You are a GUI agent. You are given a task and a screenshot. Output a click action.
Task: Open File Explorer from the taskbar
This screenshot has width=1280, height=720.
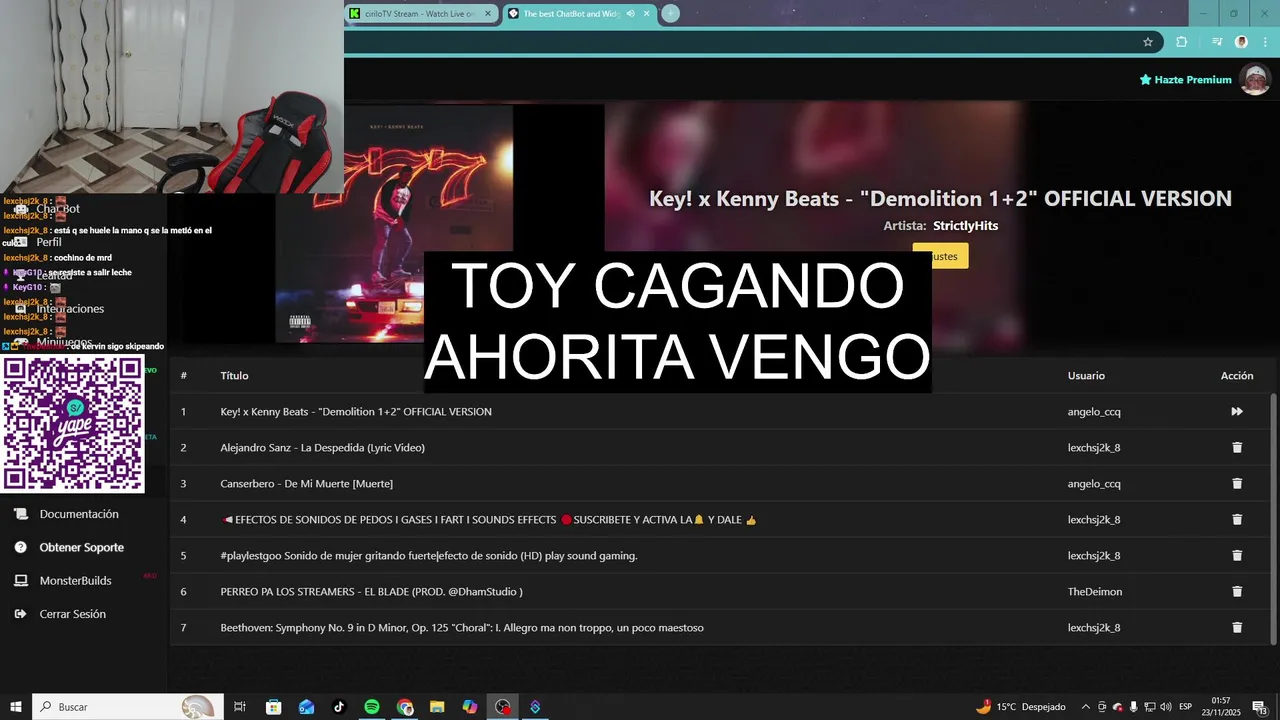[x=437, y=707]
